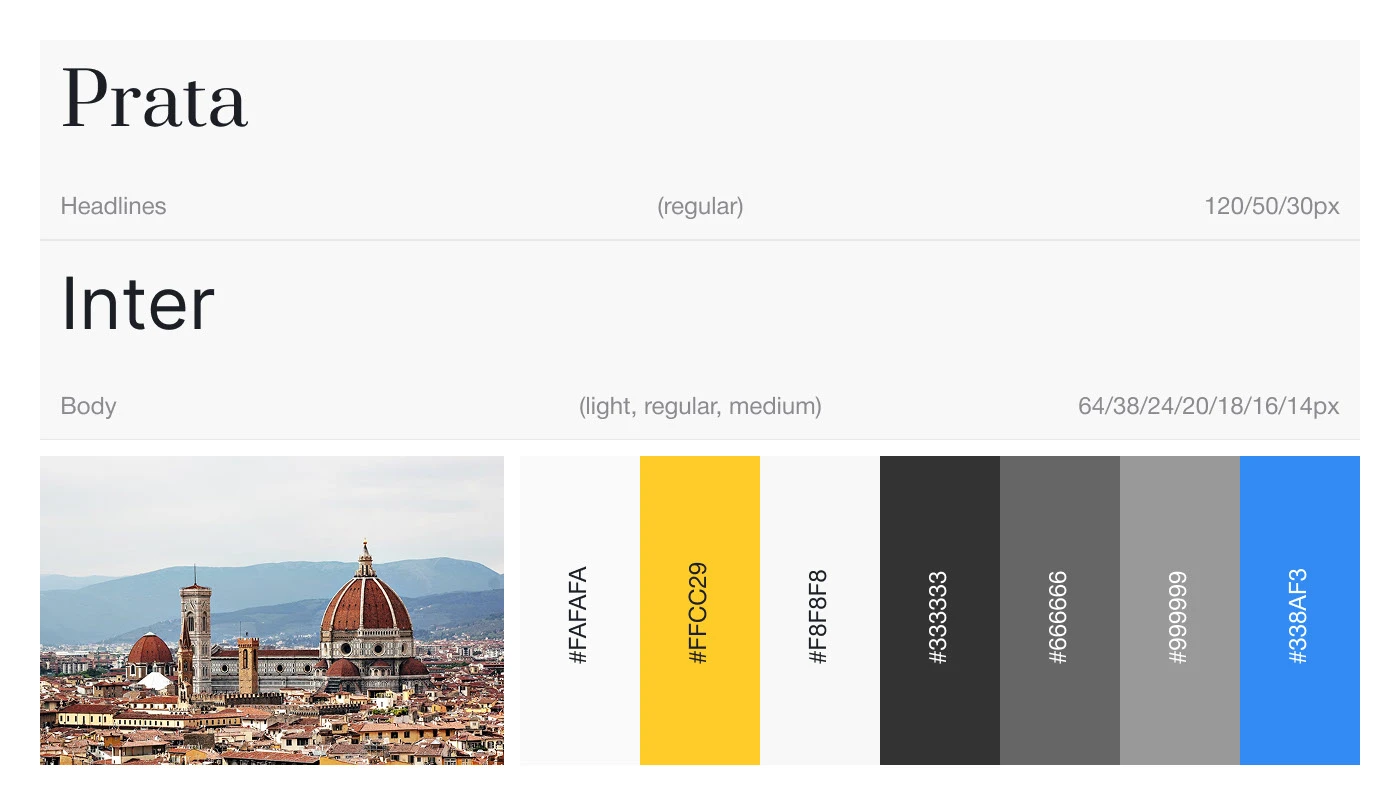This screenshot has width=1400, height=805.
Task: Select the blue #338AF3 swatch
Action: pyautogui.click(x=1300, y=610)
